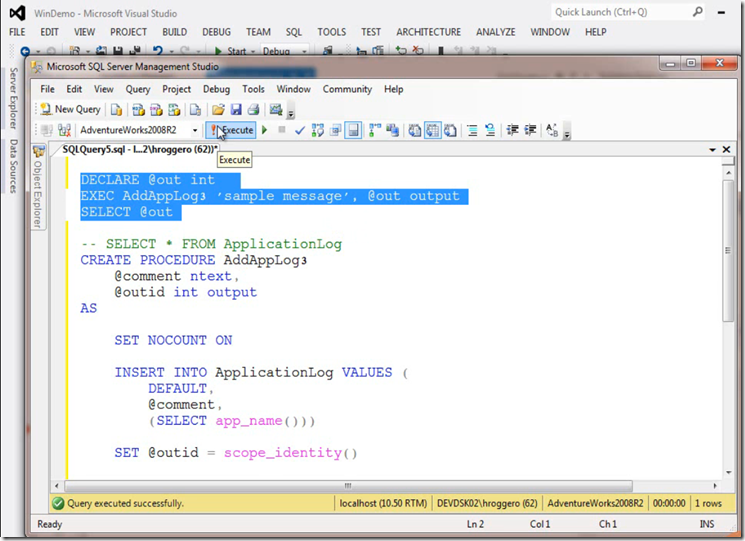
Task: Click the green Debug play icon
Action: point(265,130)
